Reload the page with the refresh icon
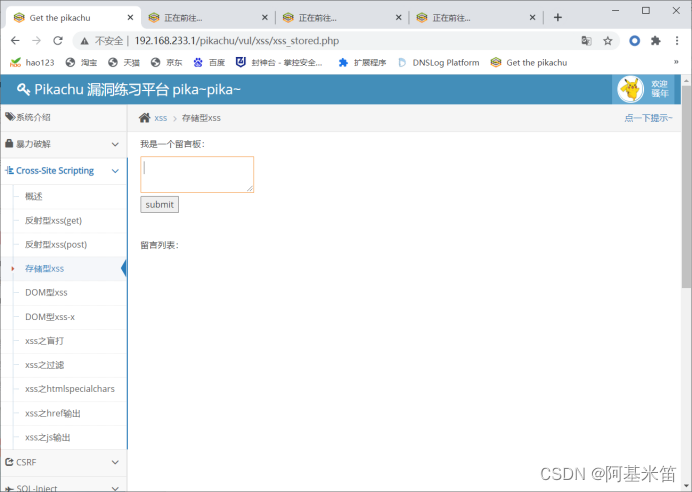Screen dimensions: 692x492 point(58,41)
